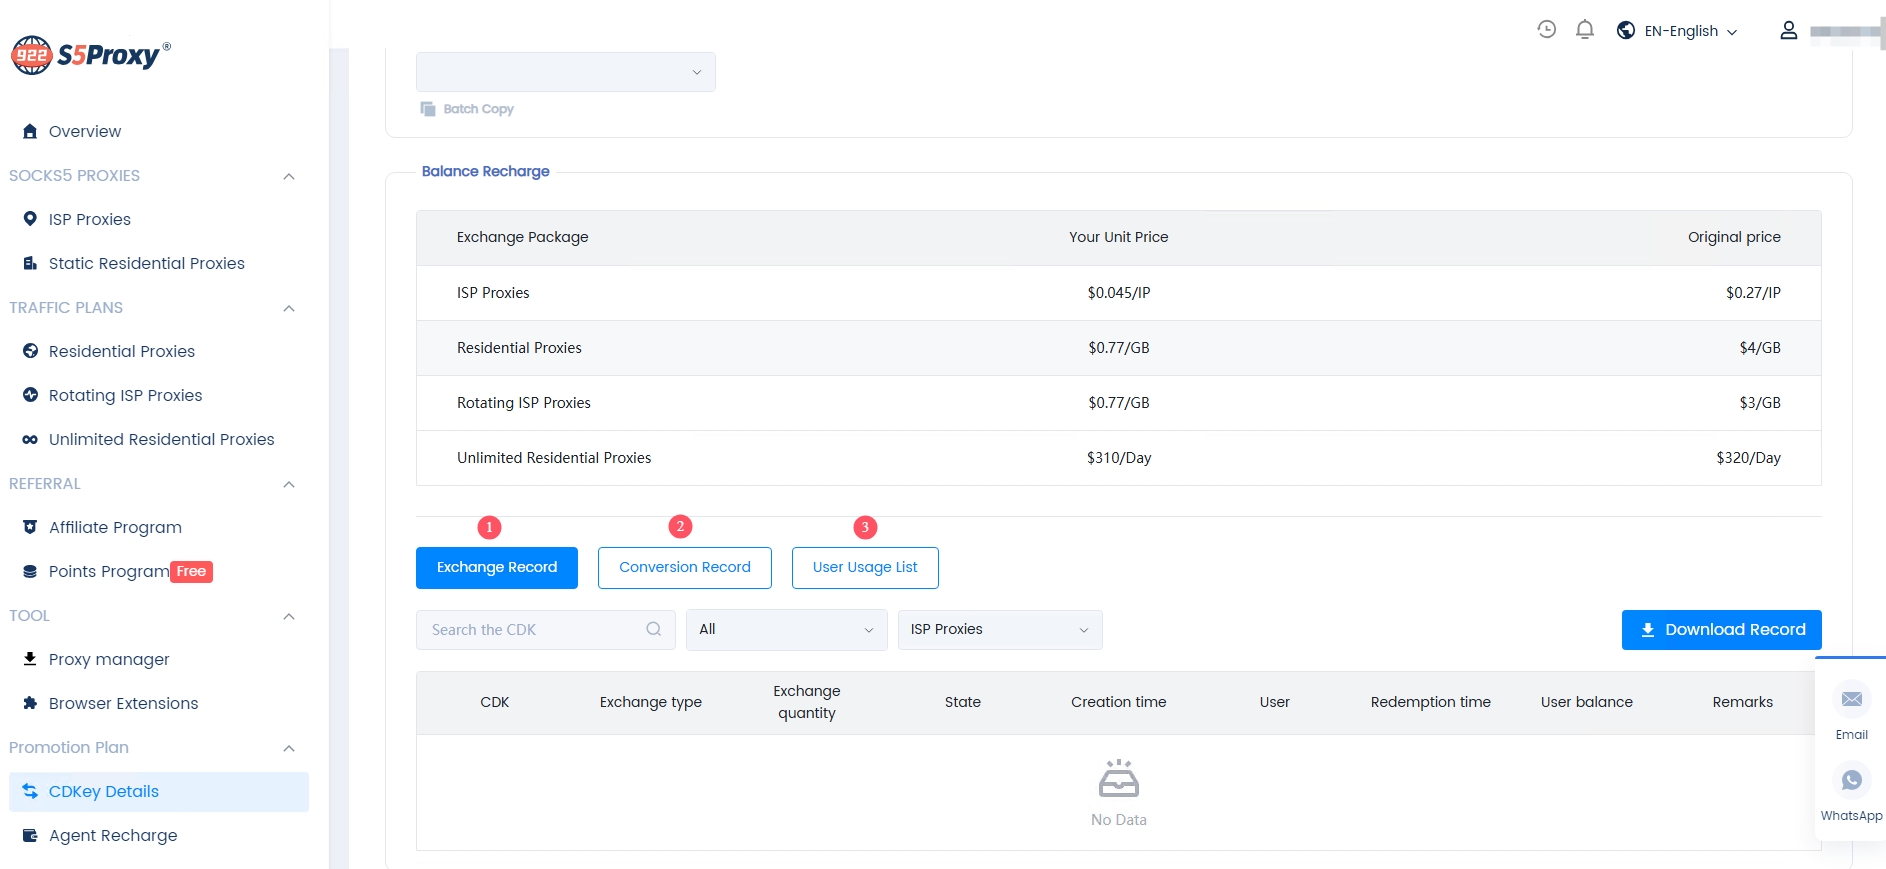Click the Email contact icon
The width and height of the screenshot is (1886, 869).
1851,700
